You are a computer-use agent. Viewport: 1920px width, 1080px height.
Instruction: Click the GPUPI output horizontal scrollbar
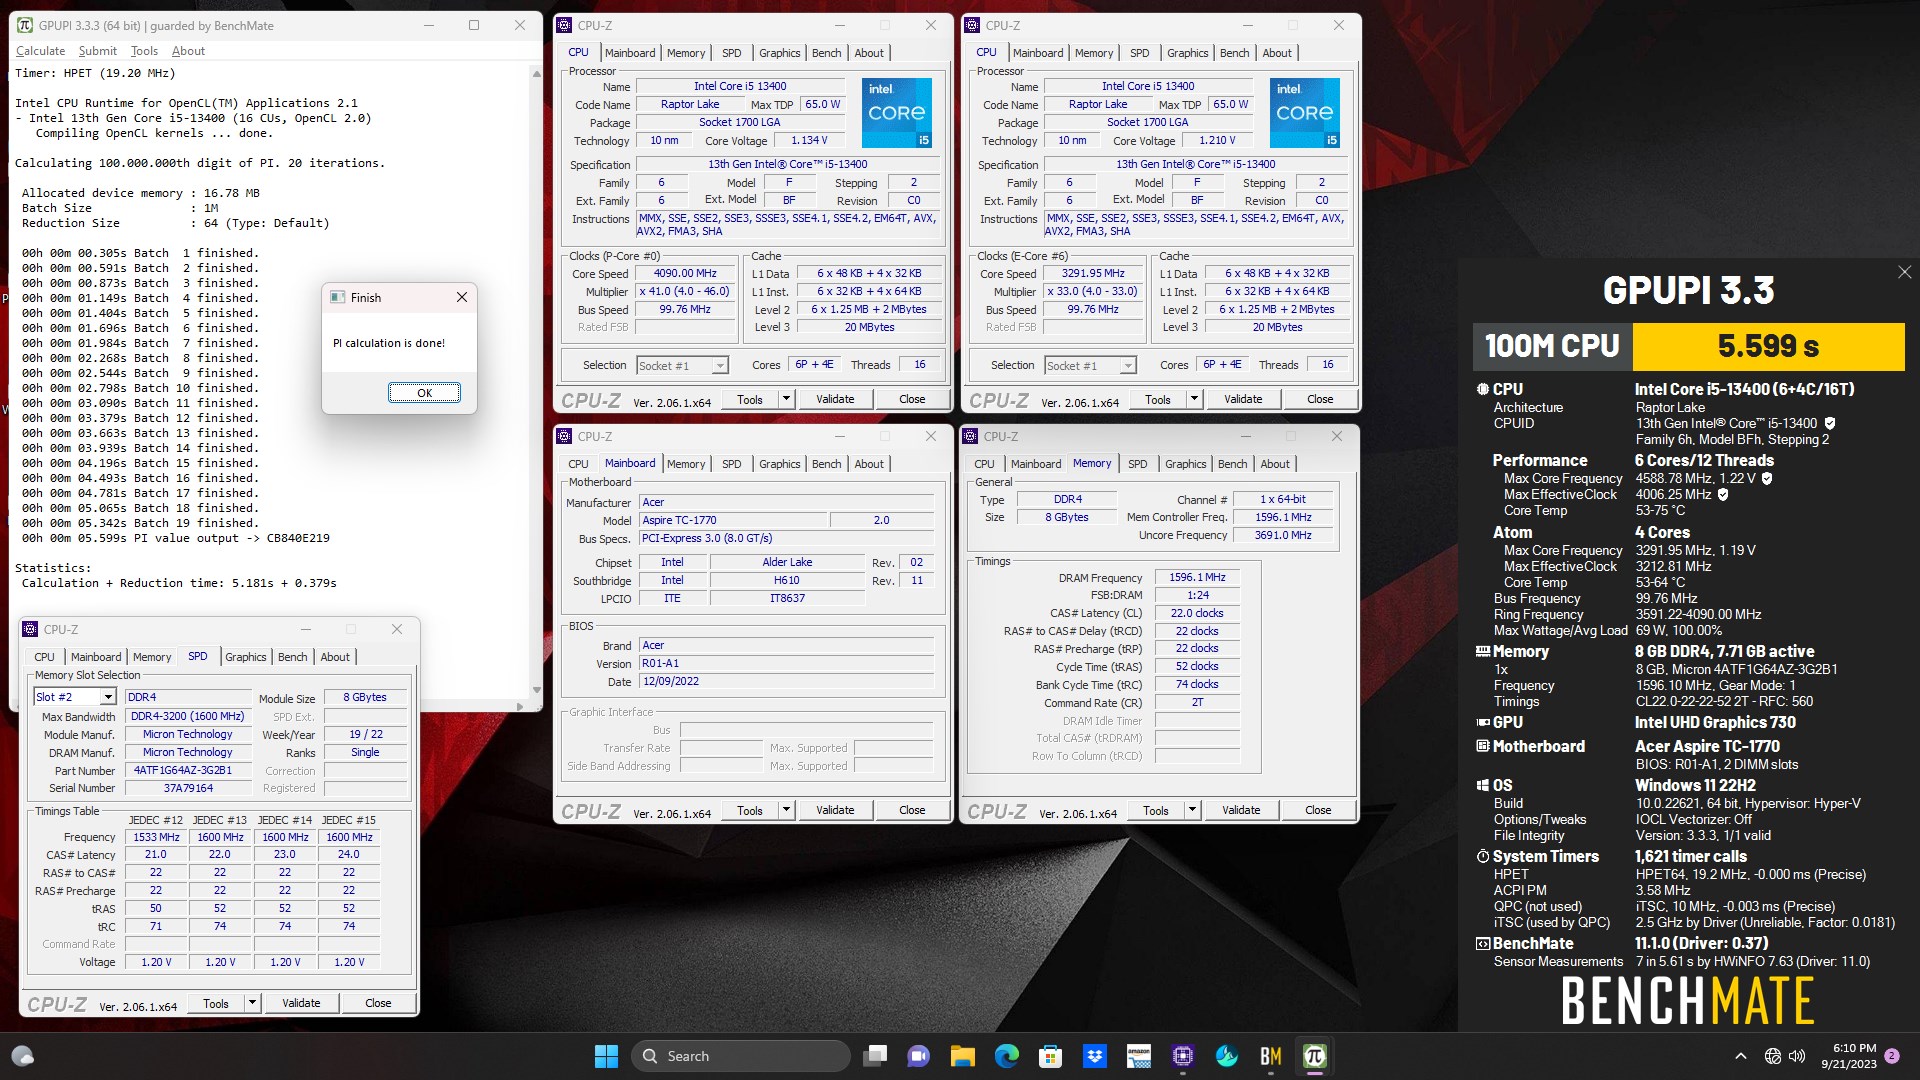click(x=270, y=706)
